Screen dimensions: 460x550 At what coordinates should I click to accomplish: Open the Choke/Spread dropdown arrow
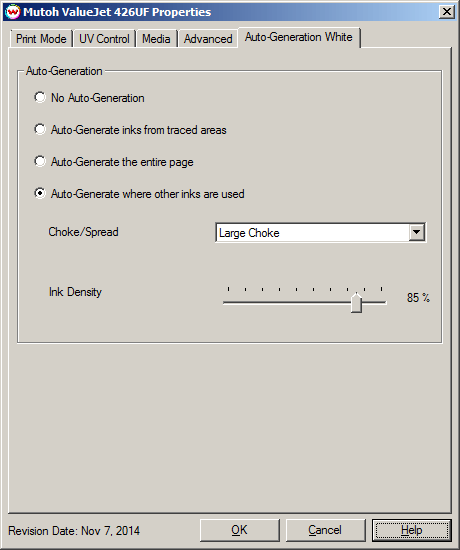(x=416, y=232)
